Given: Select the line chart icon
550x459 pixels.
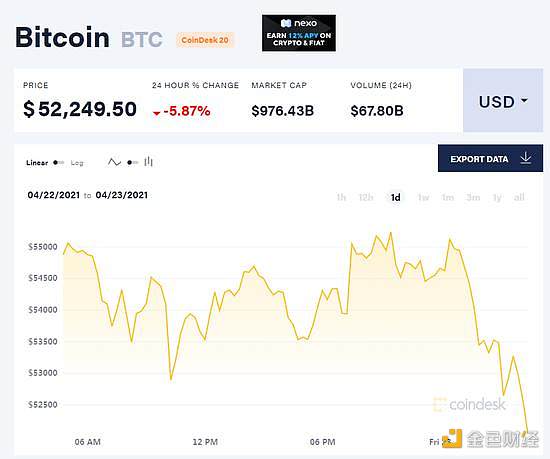Looking at the screenshot, I should click(114, 162).
